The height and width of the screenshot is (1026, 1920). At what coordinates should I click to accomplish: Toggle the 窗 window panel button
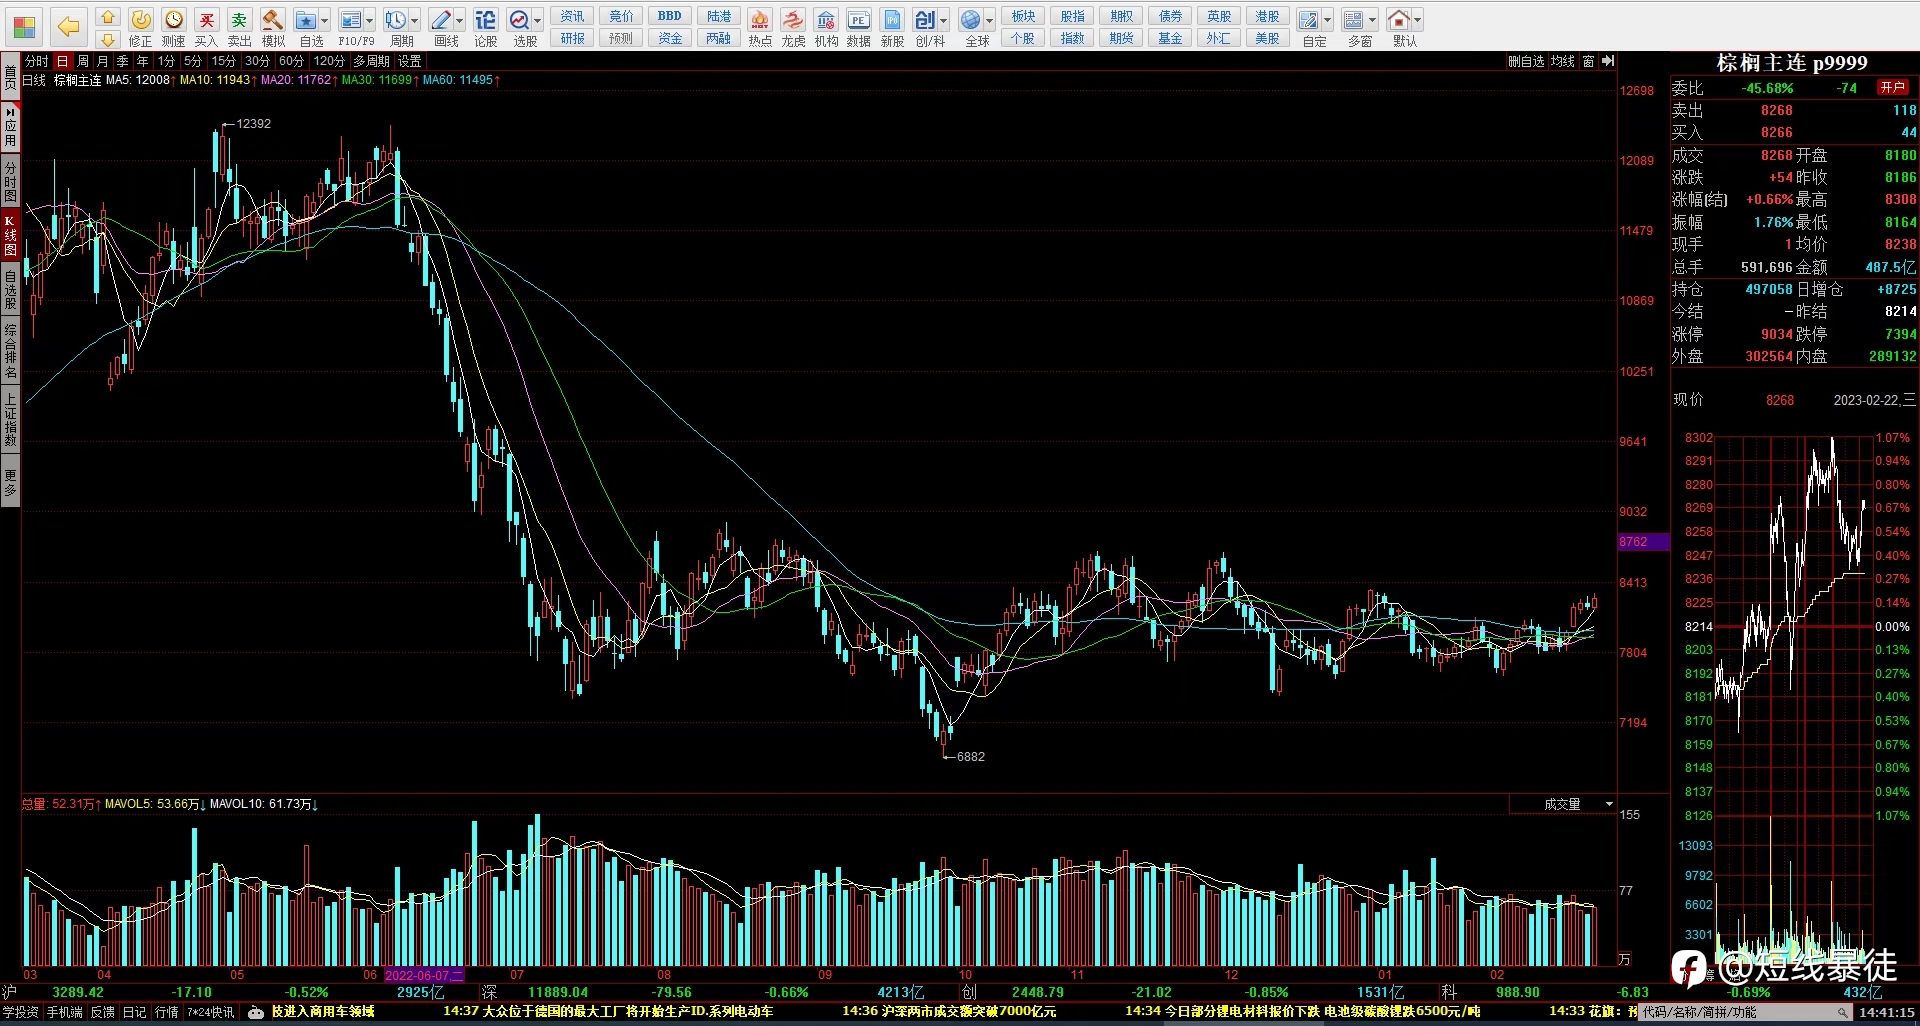click(x=1588, y=61)
